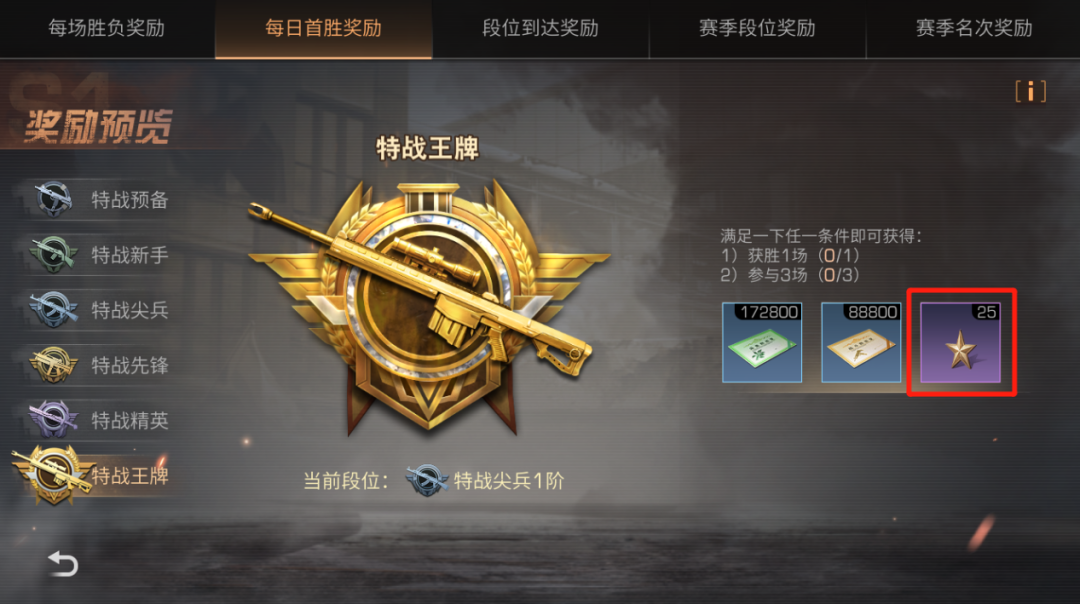The width and height of the screenshot is (1080, 604).
Task: Tap the green 172800 reward item
Action: pos(762,342)
